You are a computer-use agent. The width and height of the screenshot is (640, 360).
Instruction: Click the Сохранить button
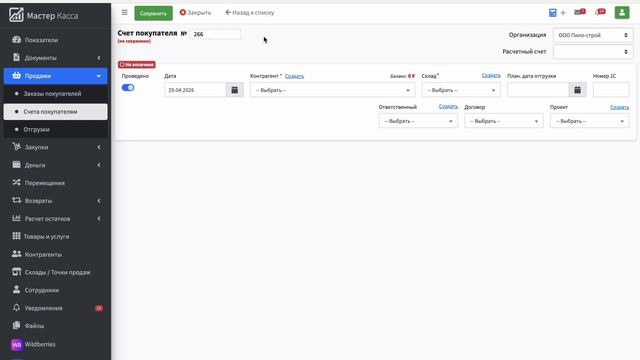coord(153,13)
